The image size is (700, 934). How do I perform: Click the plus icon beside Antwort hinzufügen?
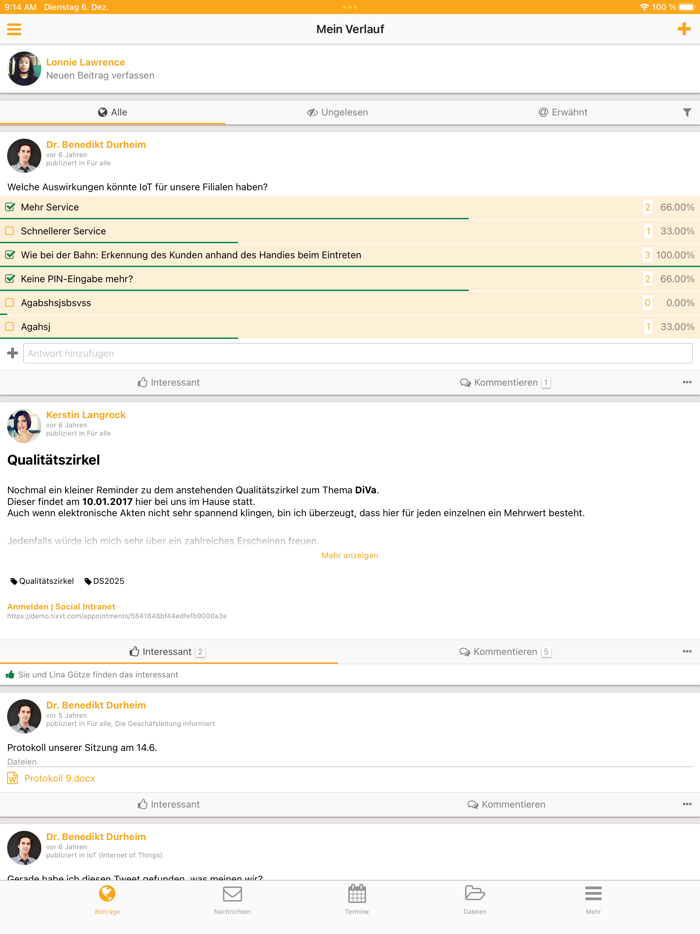click(x=13, y=353)
